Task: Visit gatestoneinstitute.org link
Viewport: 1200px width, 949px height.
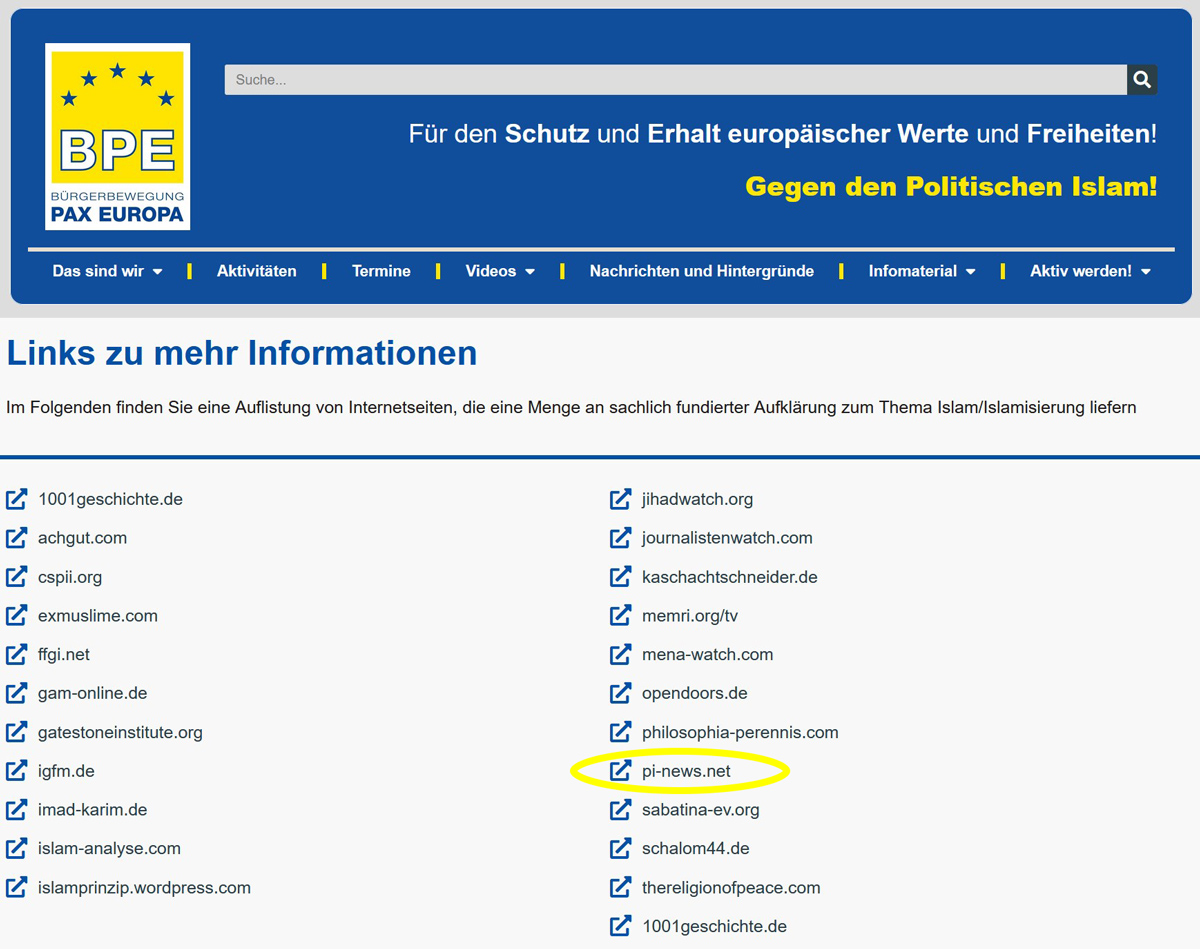Action: click(120, 732)
